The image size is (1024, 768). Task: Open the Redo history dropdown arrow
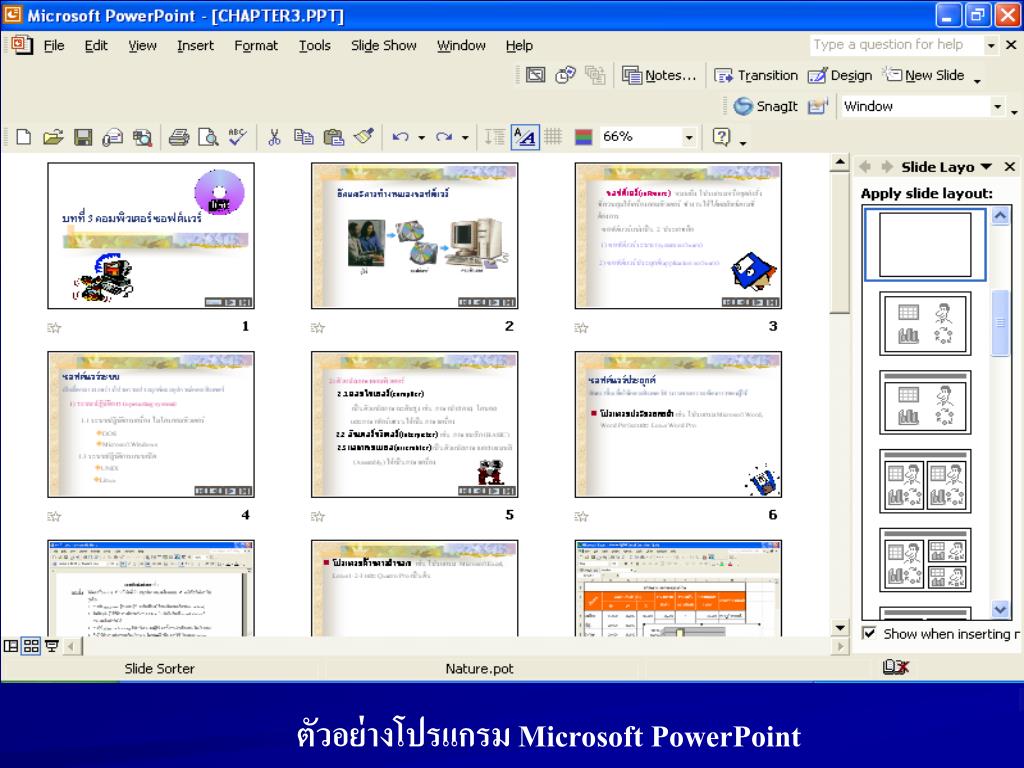pos(465,137)
